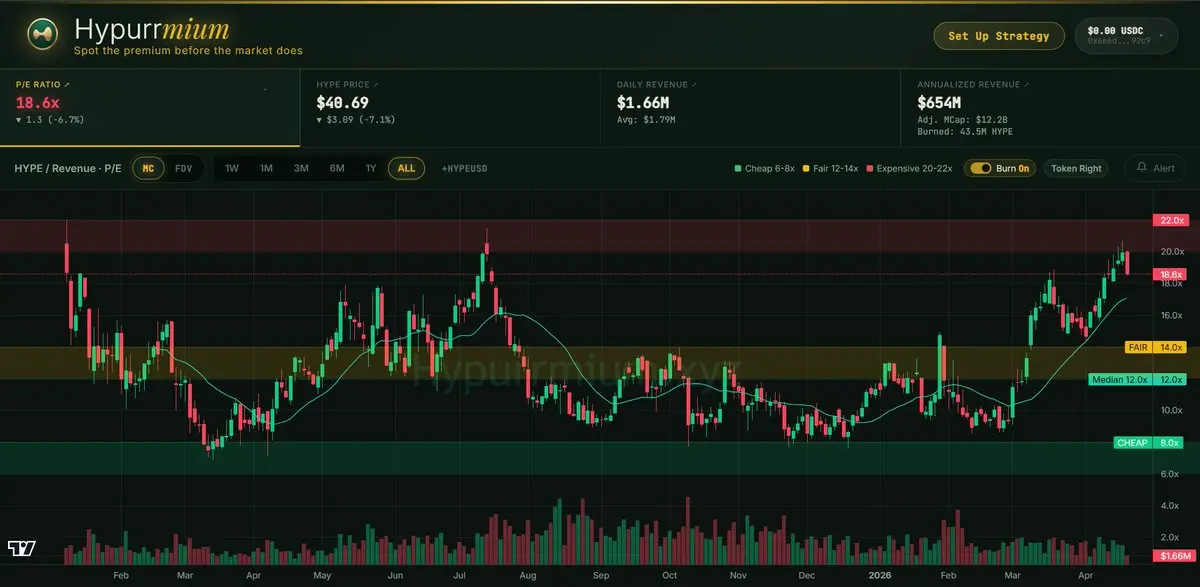Click the Set Up Strategy button

998,36
